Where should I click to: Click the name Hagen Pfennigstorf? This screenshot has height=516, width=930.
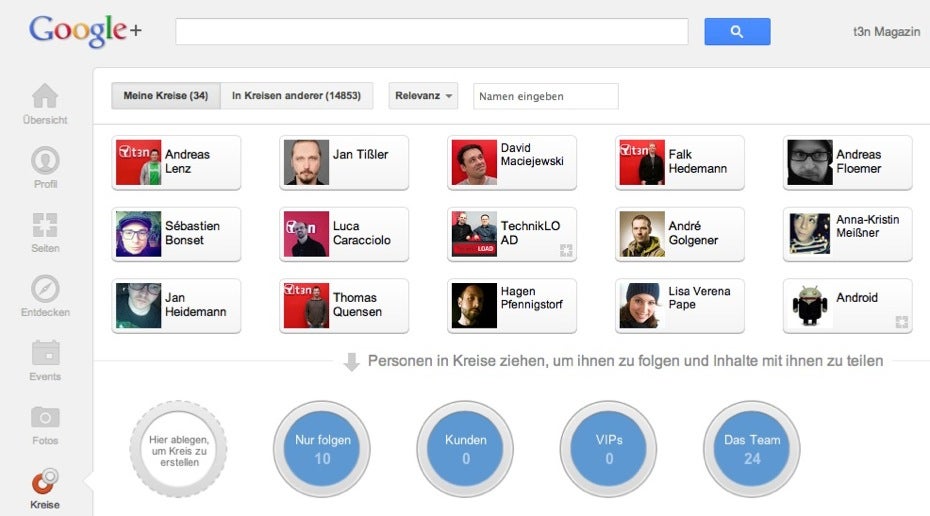click(531, 298)
